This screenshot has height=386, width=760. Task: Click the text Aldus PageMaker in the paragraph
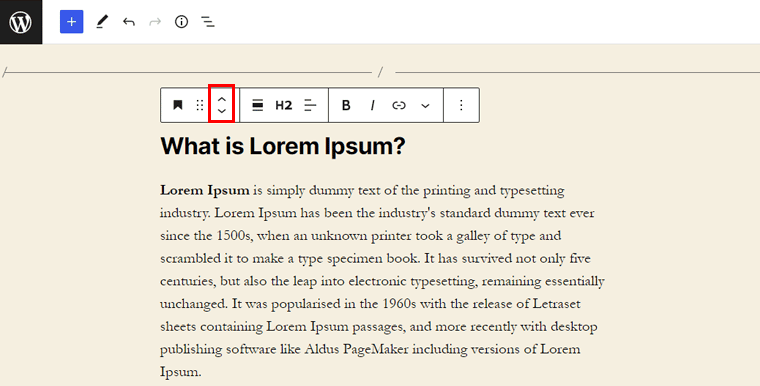point(357,349)
